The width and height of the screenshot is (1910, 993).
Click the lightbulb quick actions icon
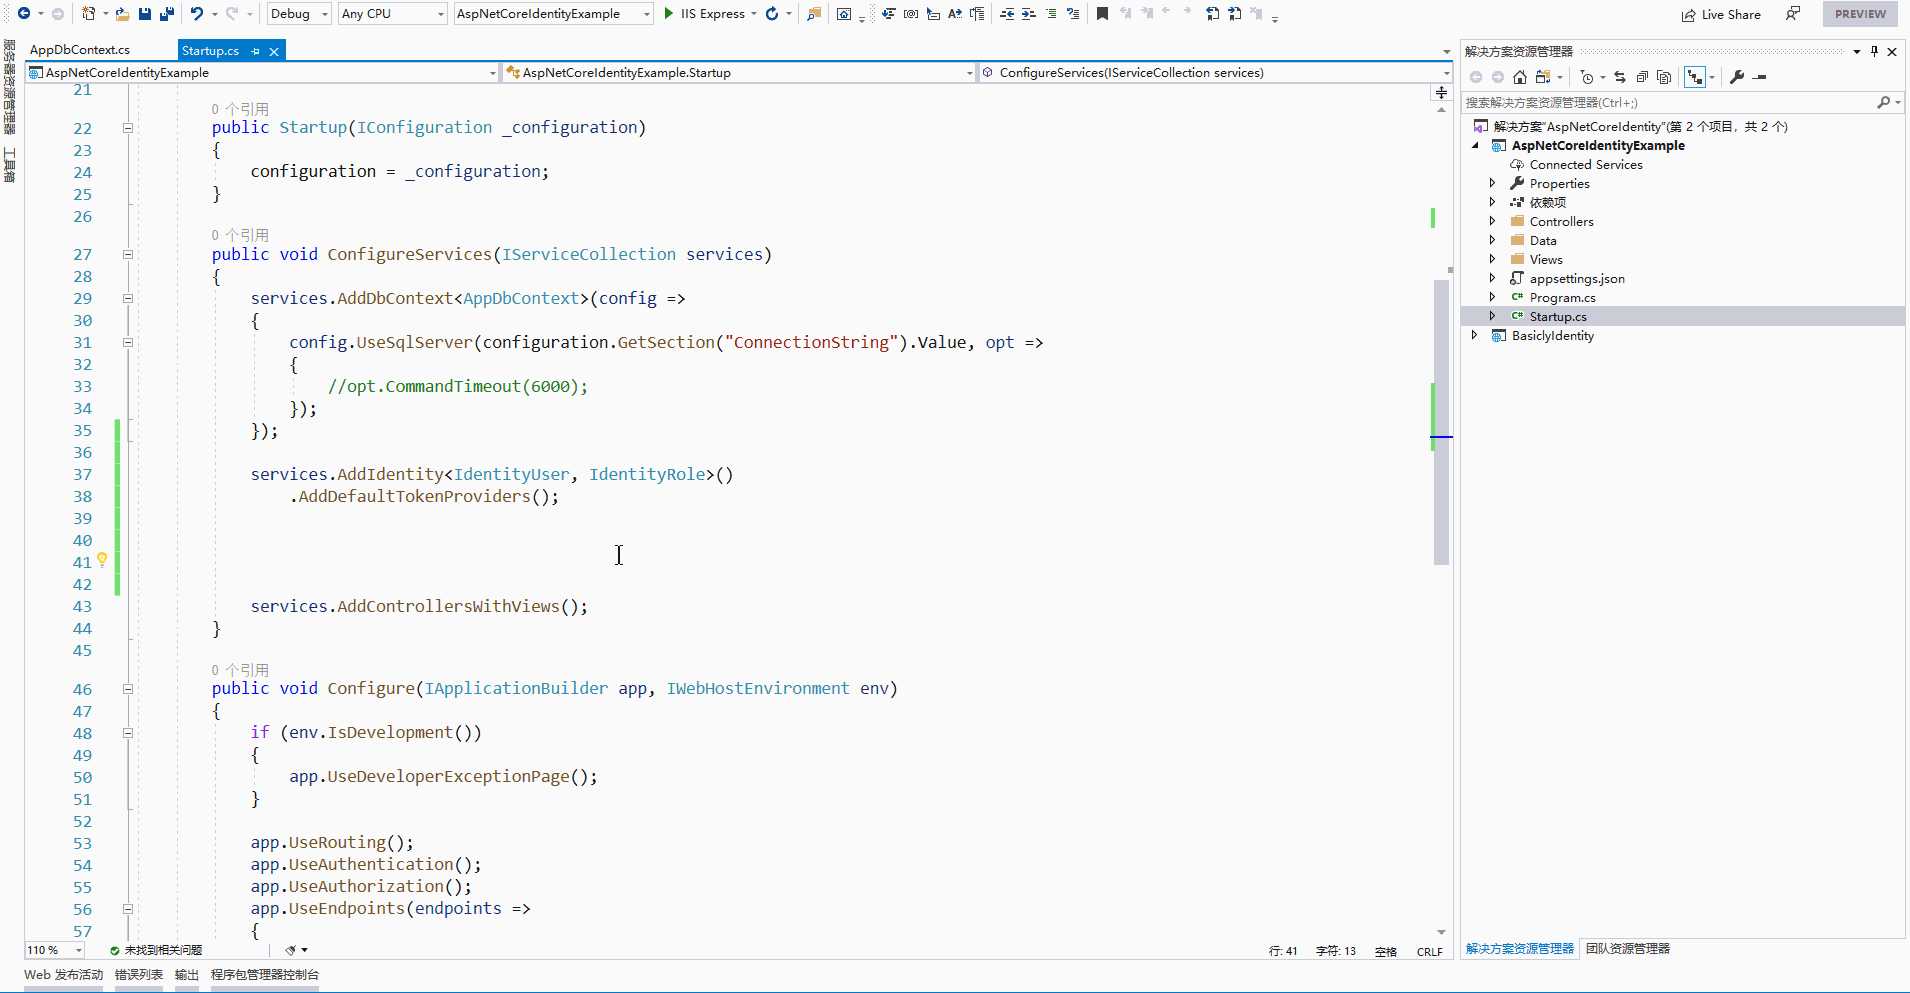tap(102, 560)
